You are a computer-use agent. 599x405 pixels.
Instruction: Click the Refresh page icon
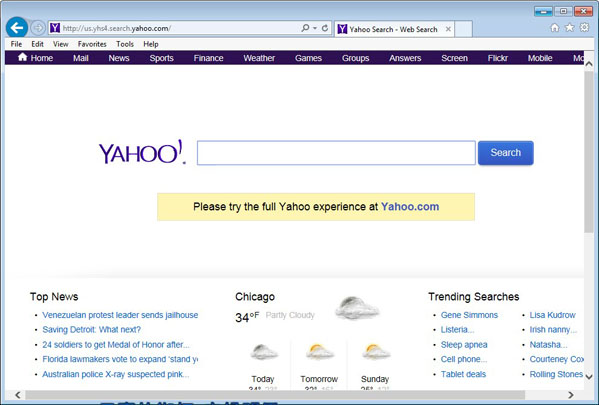pos(325,28)
